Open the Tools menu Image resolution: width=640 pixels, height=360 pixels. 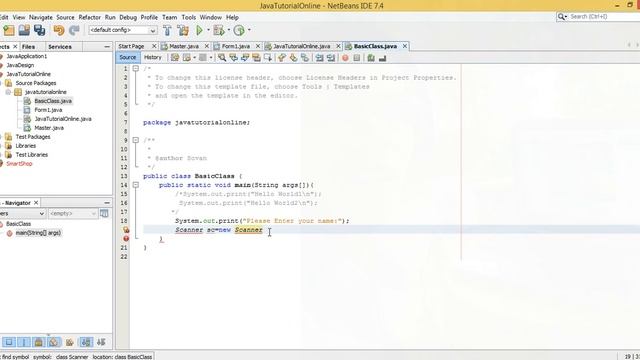pyautogui.click(x=189, y=18)
